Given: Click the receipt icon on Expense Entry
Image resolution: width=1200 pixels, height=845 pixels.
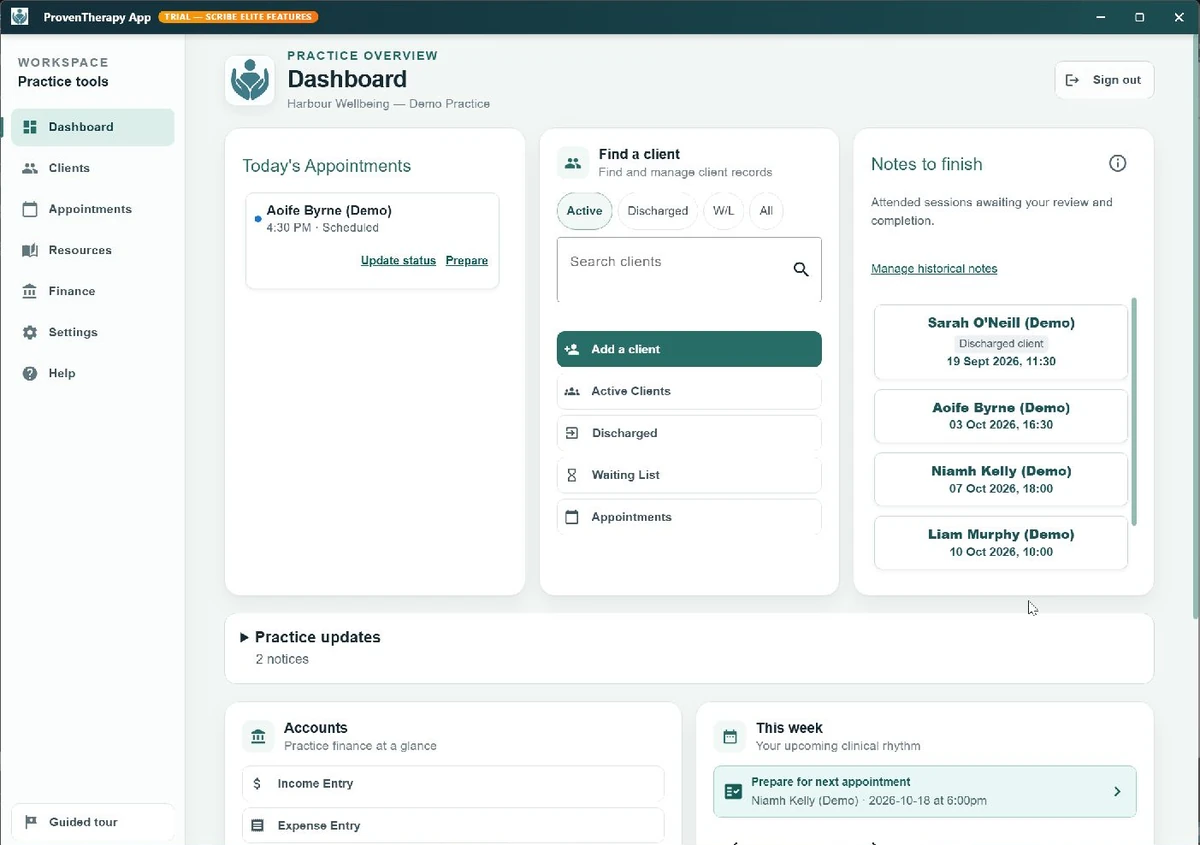Looking at the screenshot, I should (x=257, y=826).
